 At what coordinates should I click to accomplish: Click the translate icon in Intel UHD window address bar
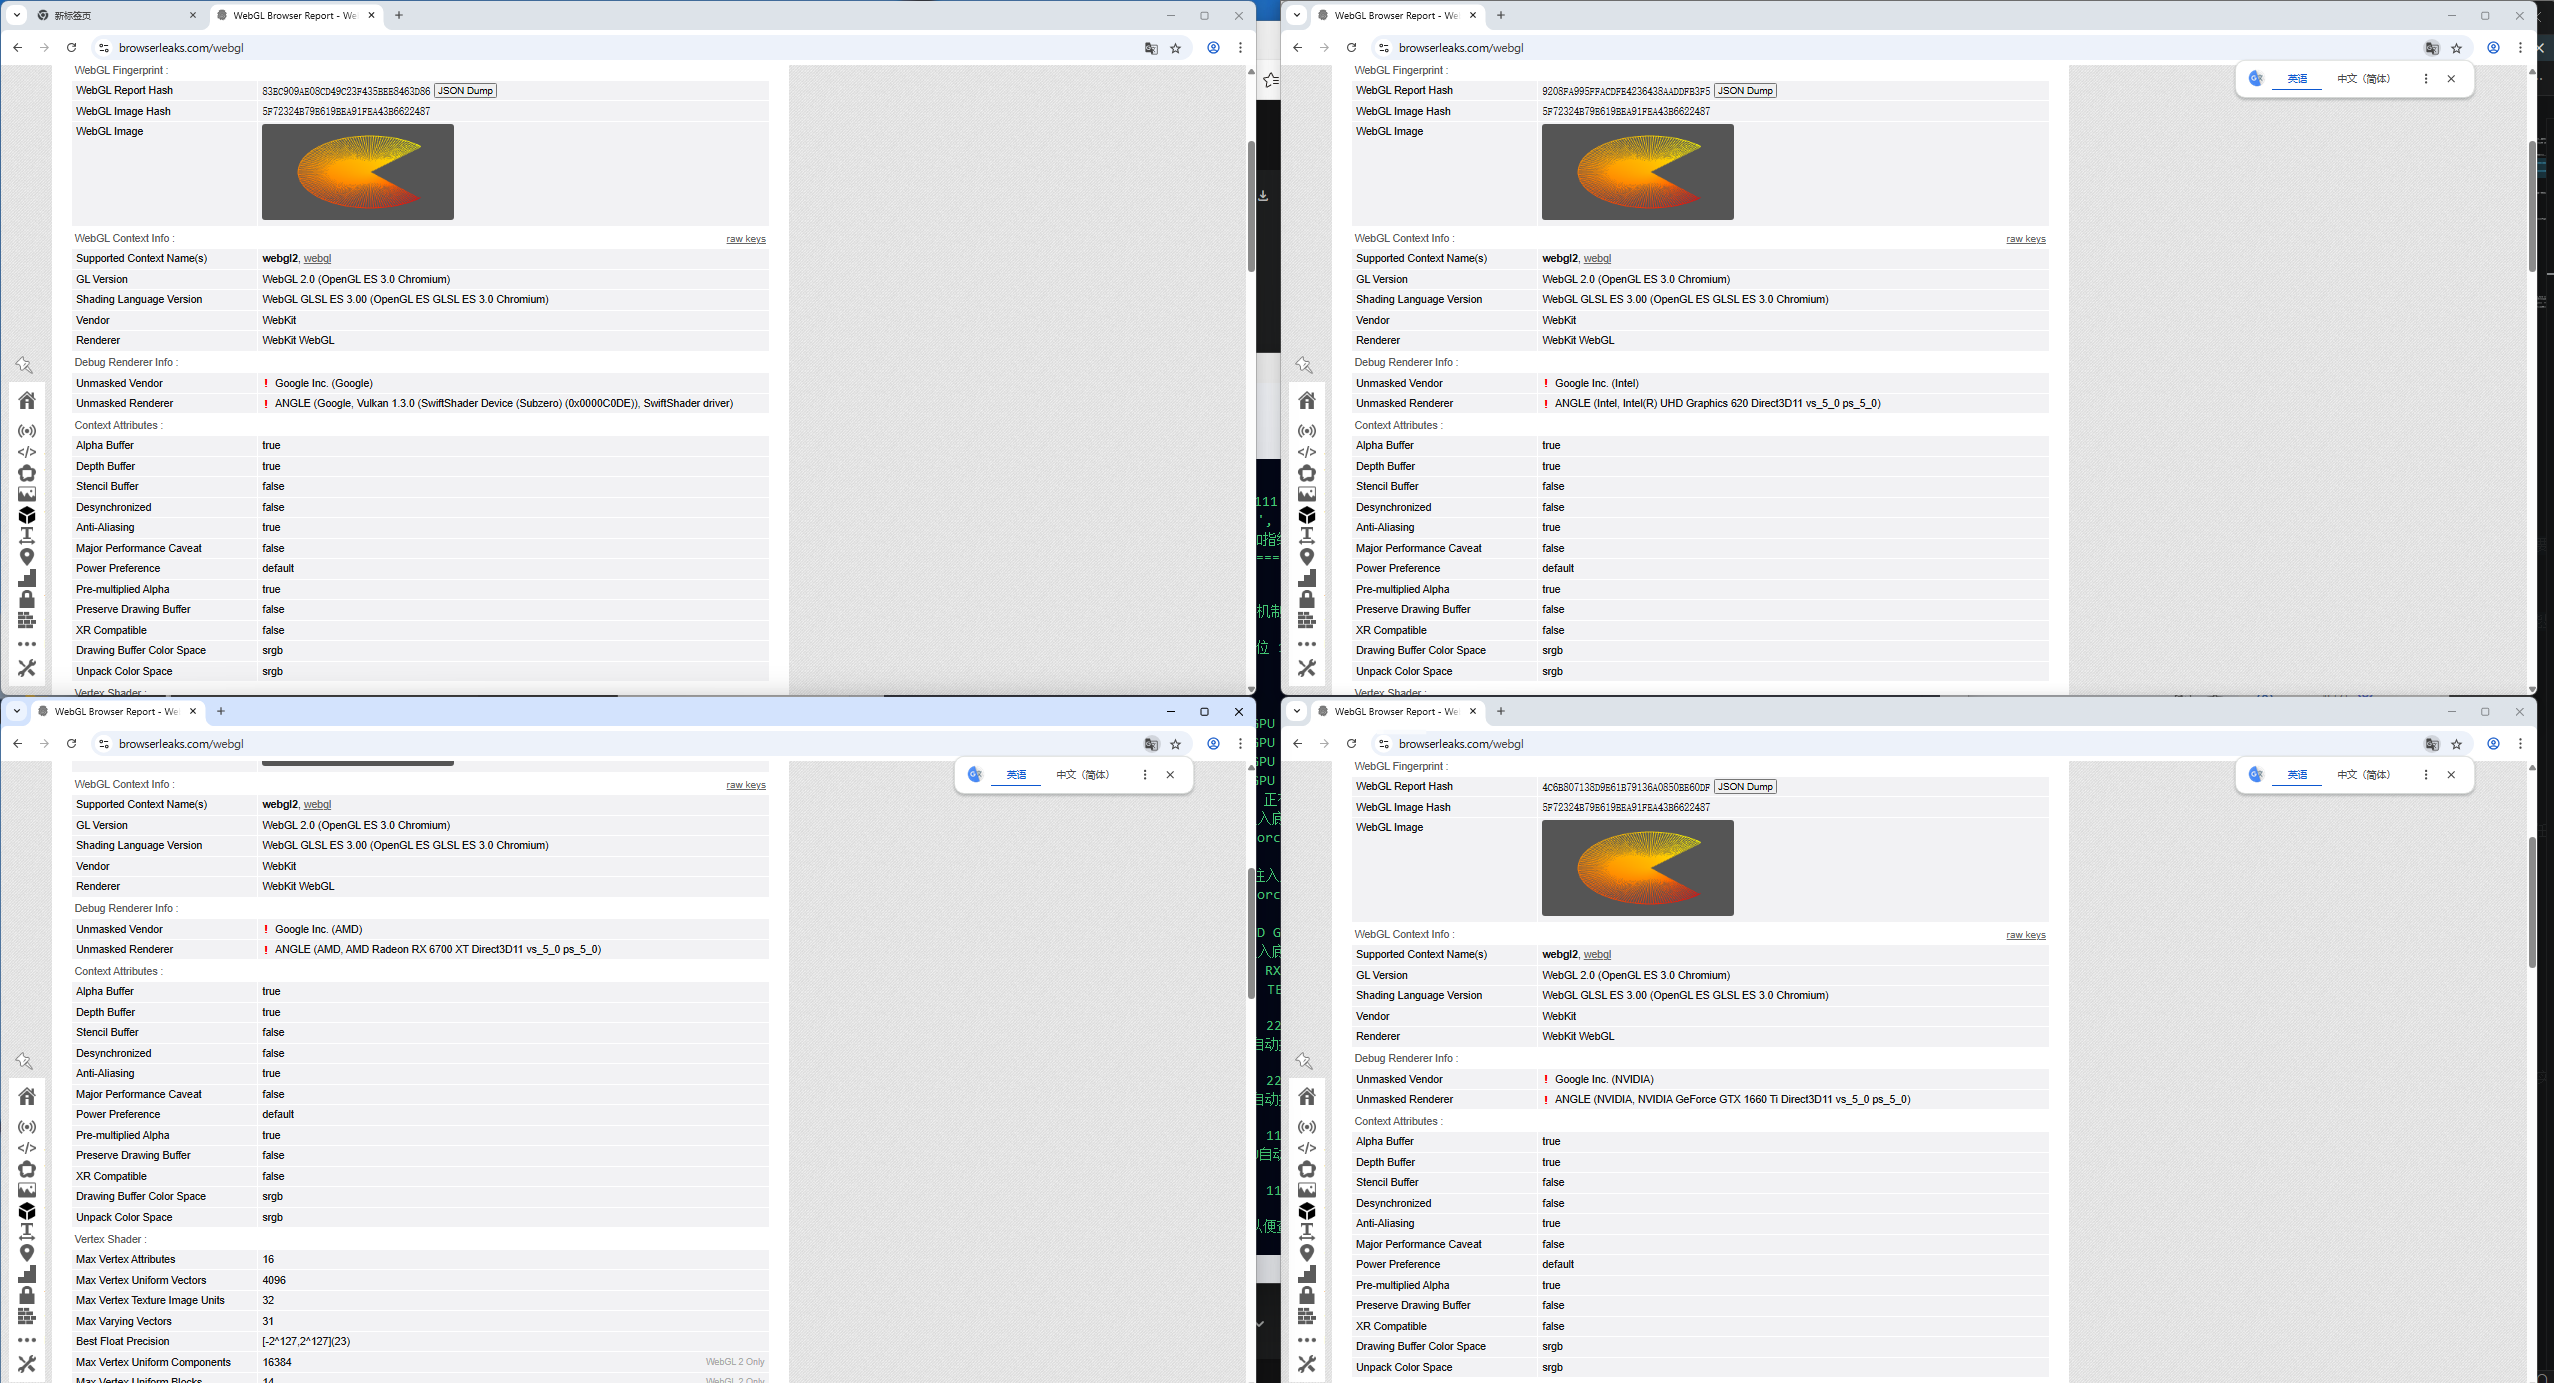(2432, 48)
